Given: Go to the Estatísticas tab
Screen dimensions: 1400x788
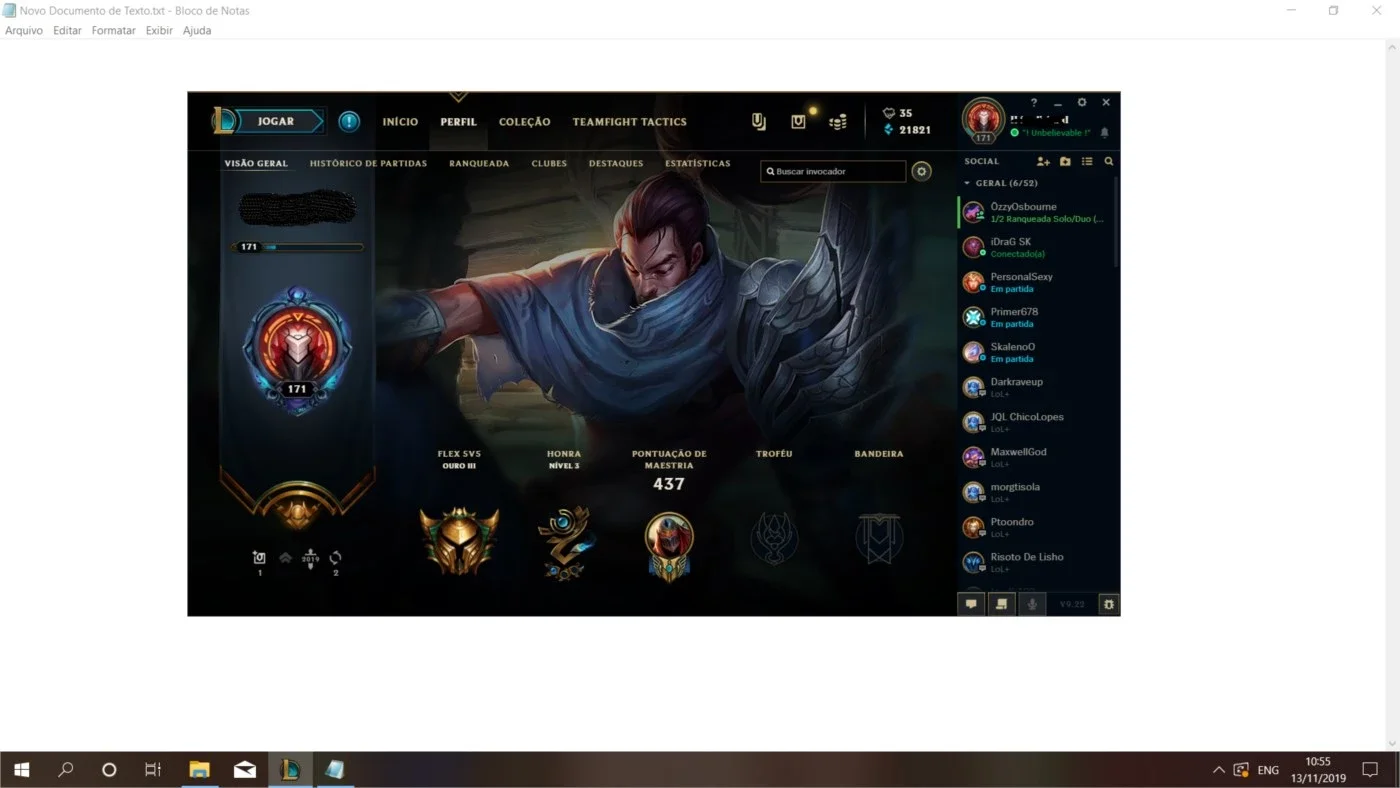Looking at the screenshot, I should [x=698, y=163].
